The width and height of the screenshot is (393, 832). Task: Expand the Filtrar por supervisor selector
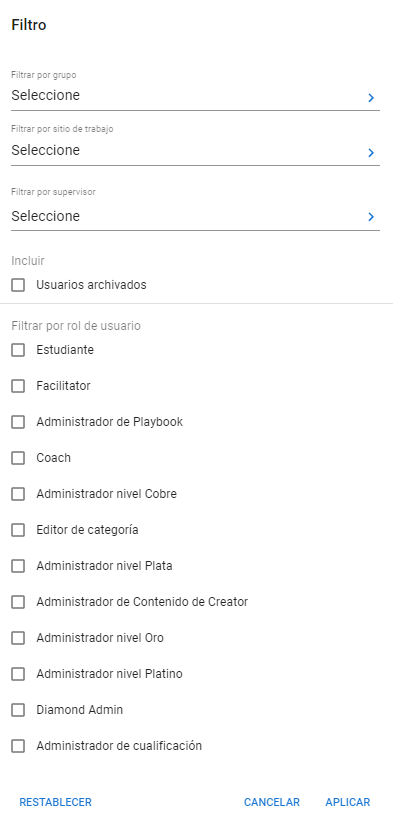(x=195, y=216)
